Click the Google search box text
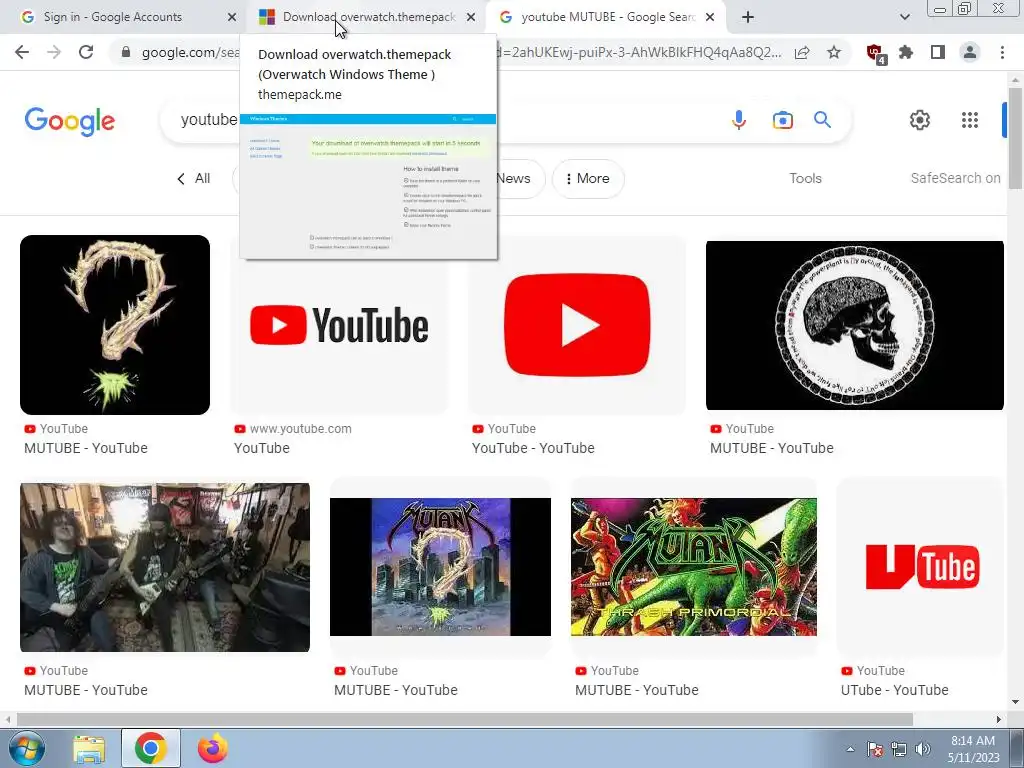Viewport: 1024px width, 768px height. 209,120
